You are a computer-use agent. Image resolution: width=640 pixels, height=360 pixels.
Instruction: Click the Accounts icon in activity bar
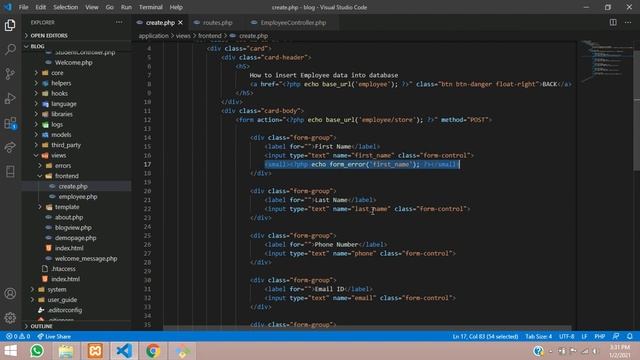10,293
